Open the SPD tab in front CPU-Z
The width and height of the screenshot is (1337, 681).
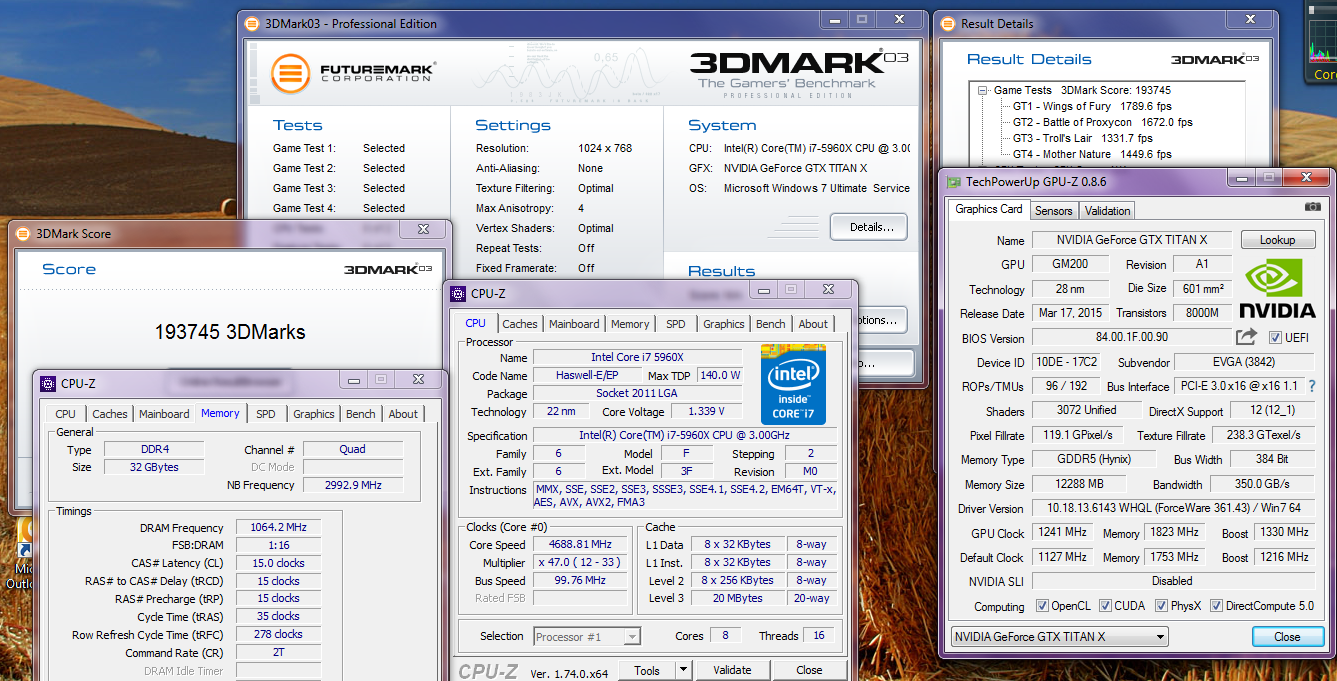676,324
